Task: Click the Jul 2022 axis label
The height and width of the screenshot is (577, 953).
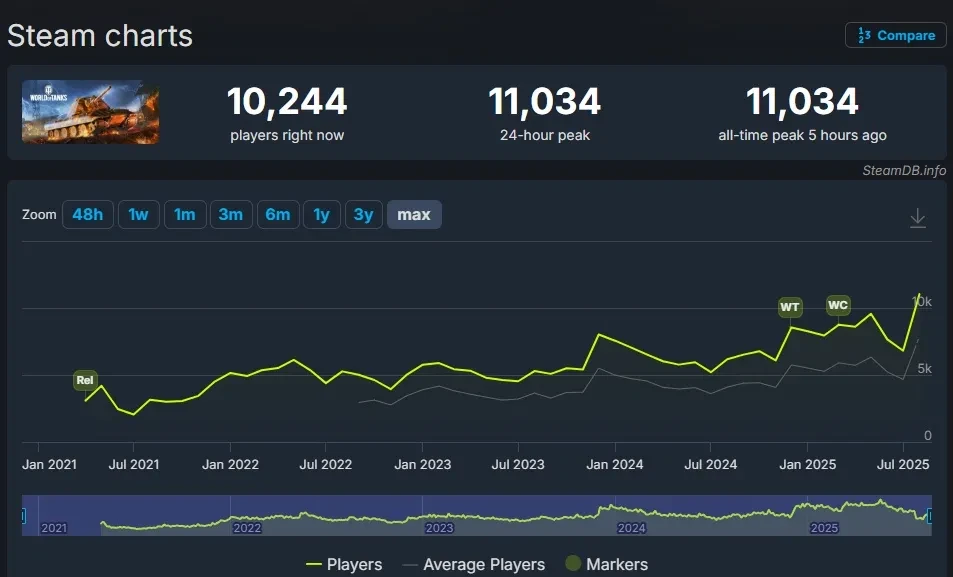Action: (326, 465)
